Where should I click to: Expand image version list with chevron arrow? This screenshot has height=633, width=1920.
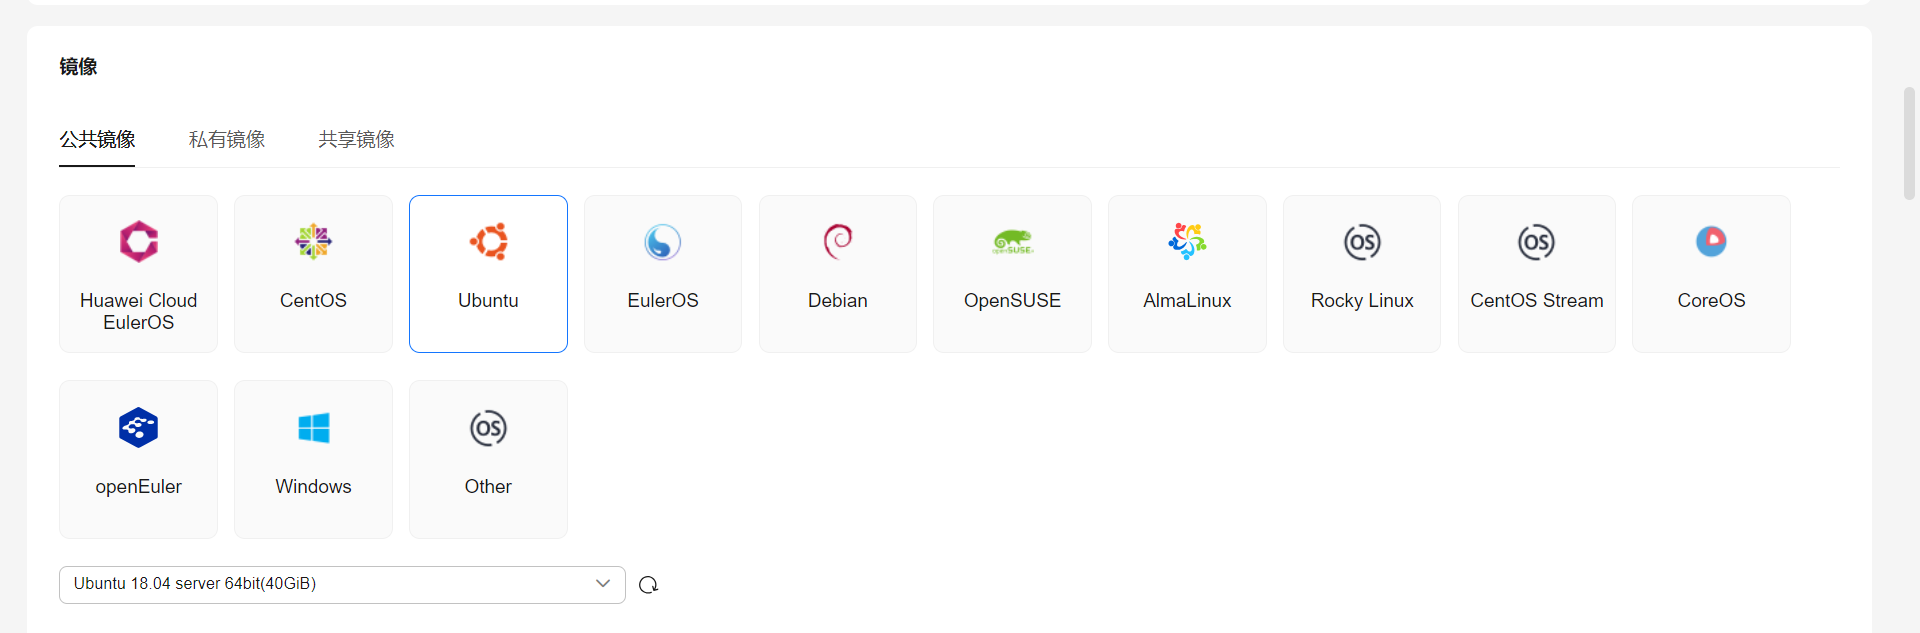pyautogui.click(x=603, y=584)
